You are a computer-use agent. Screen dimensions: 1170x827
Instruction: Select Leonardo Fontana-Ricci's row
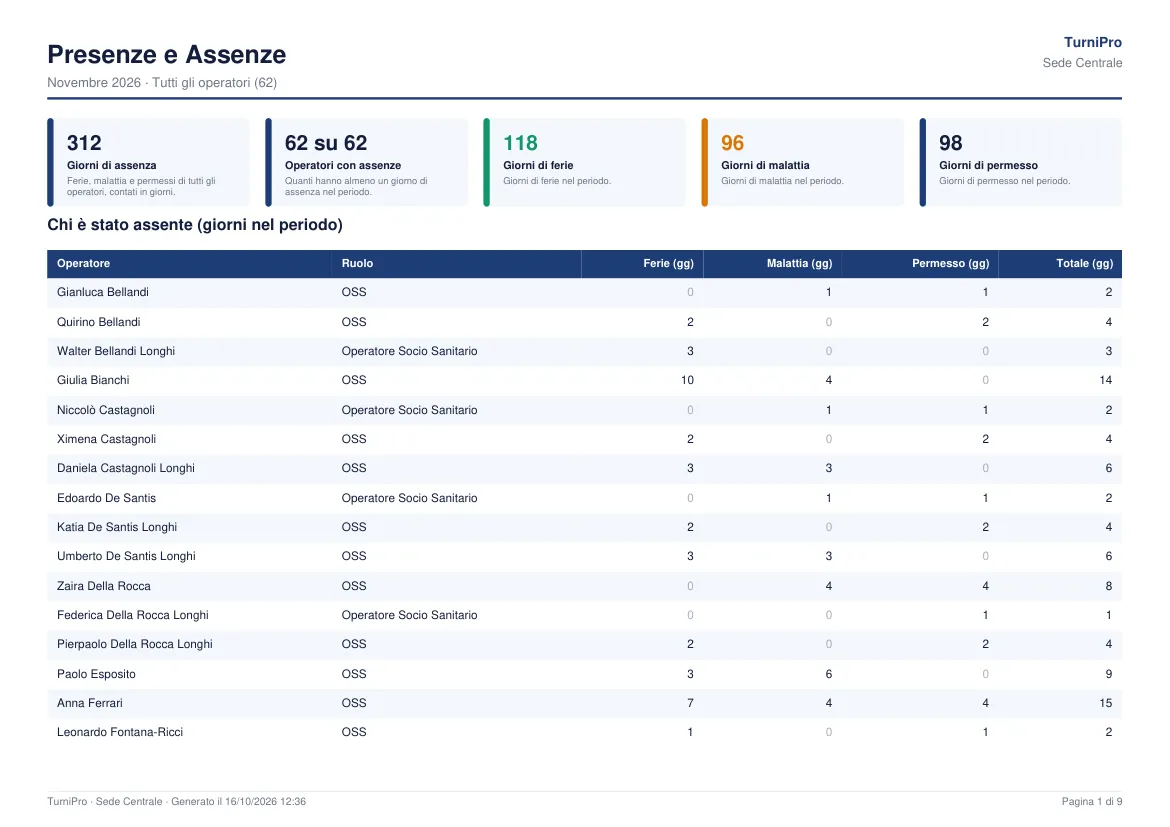[584, 732]
